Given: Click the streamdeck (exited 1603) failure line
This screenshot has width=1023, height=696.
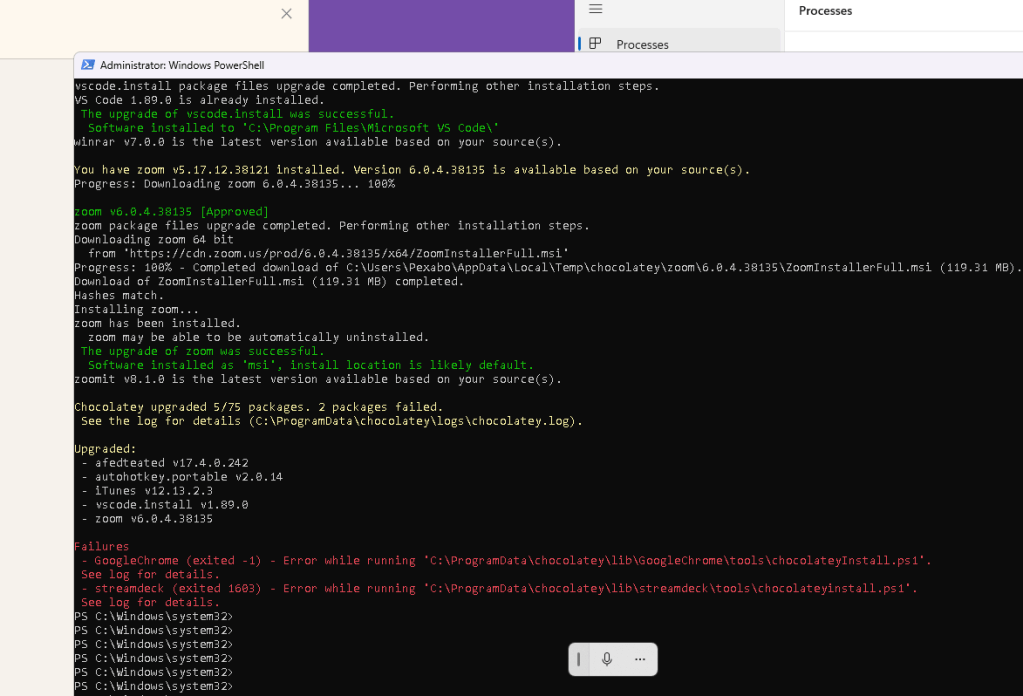Looking at the screenshot, I should 499,588.
